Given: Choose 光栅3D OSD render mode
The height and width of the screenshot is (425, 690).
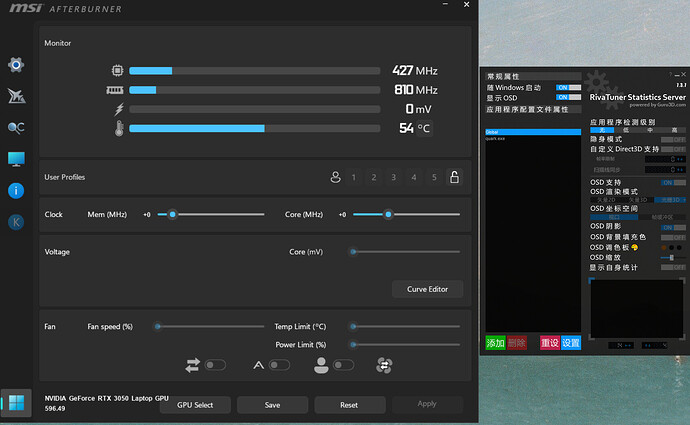Looking at the screenshot, I should pyautogui.click(x=670, y=200).
